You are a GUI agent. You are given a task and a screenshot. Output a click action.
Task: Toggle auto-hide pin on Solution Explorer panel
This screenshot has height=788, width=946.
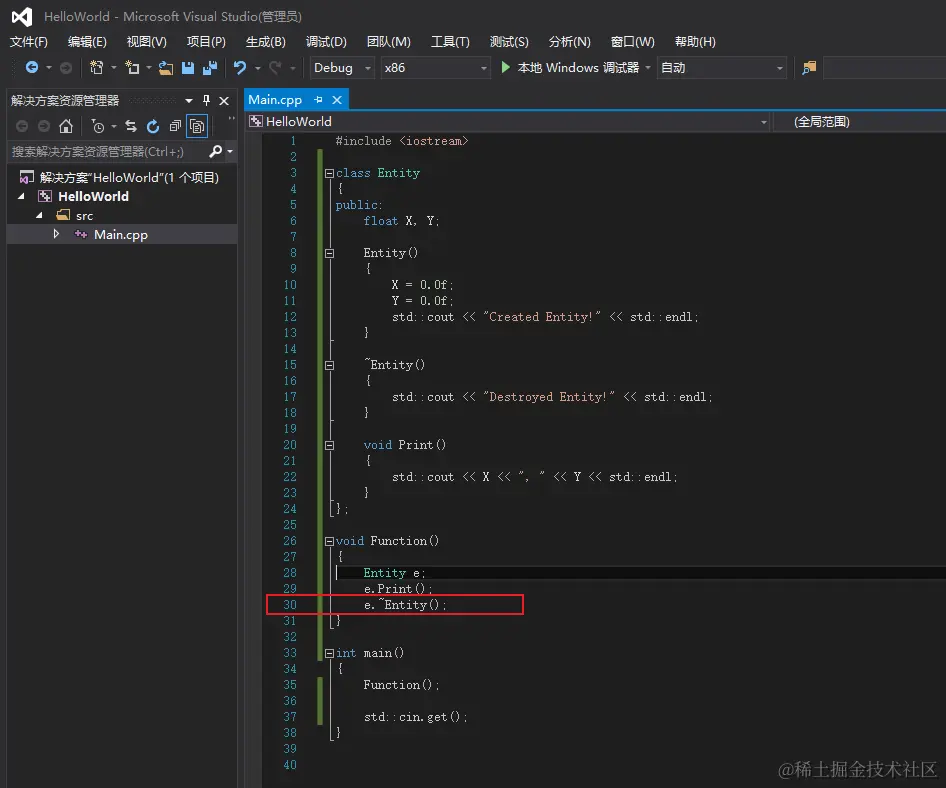click(206, 100)
